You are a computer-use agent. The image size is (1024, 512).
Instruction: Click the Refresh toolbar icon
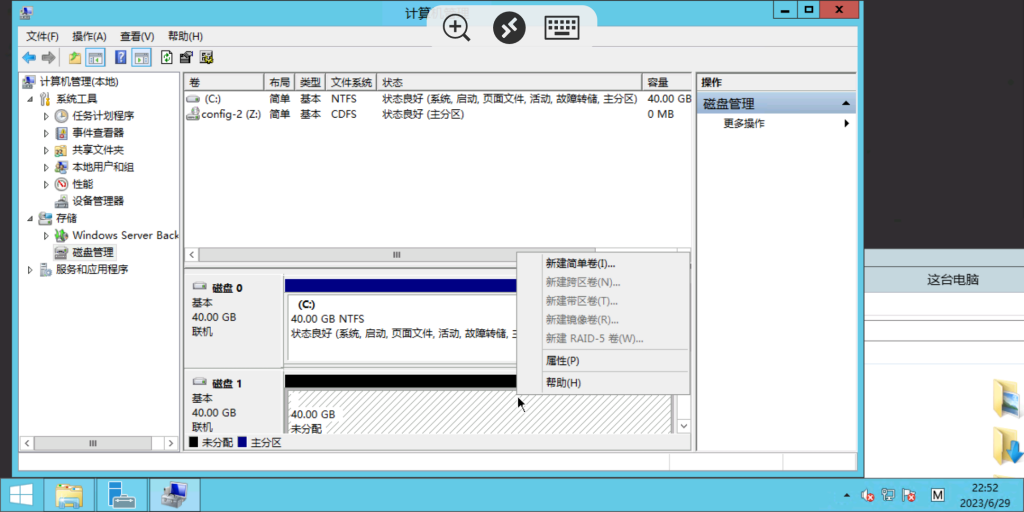(167, 57)
